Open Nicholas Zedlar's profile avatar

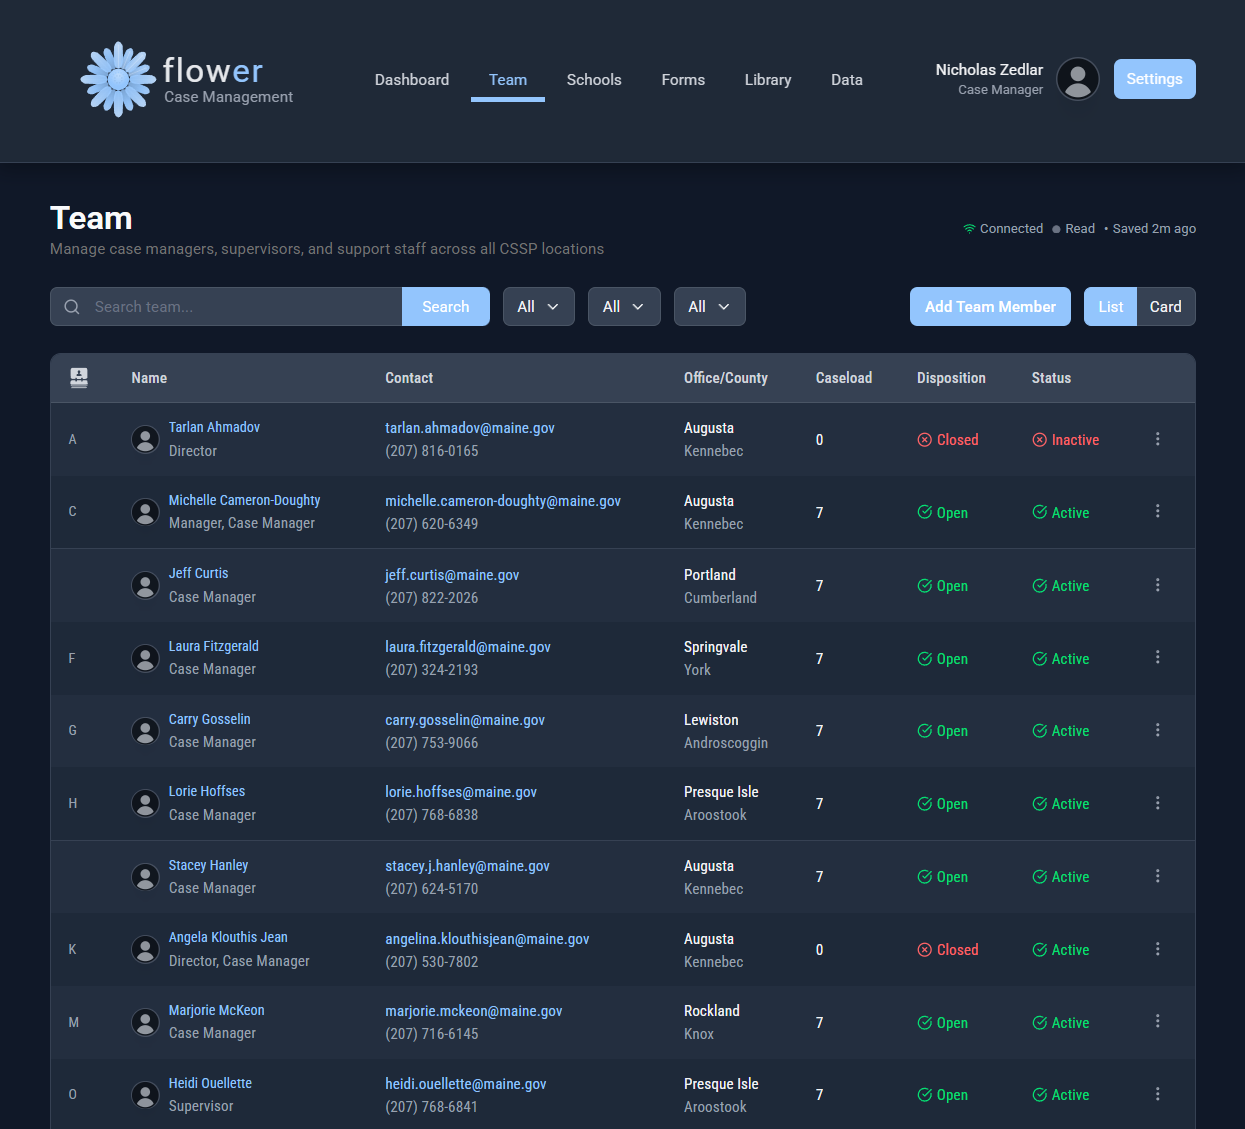(1077, 79)
